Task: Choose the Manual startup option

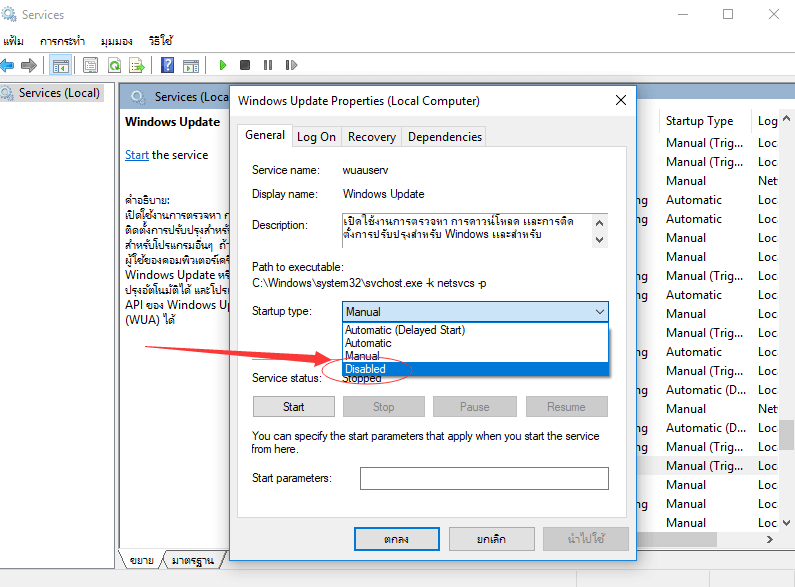Action: tap(475, 356)
